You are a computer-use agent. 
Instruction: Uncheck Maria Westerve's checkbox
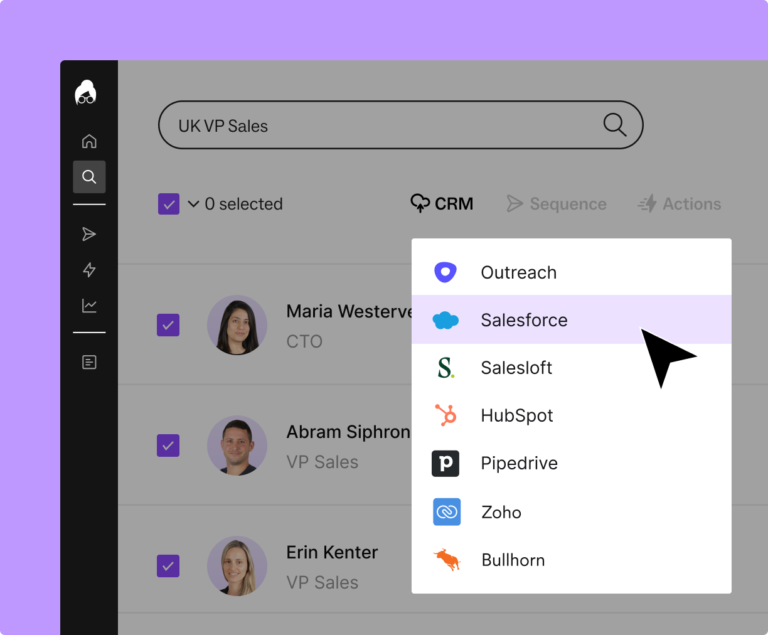click(168, 325)
